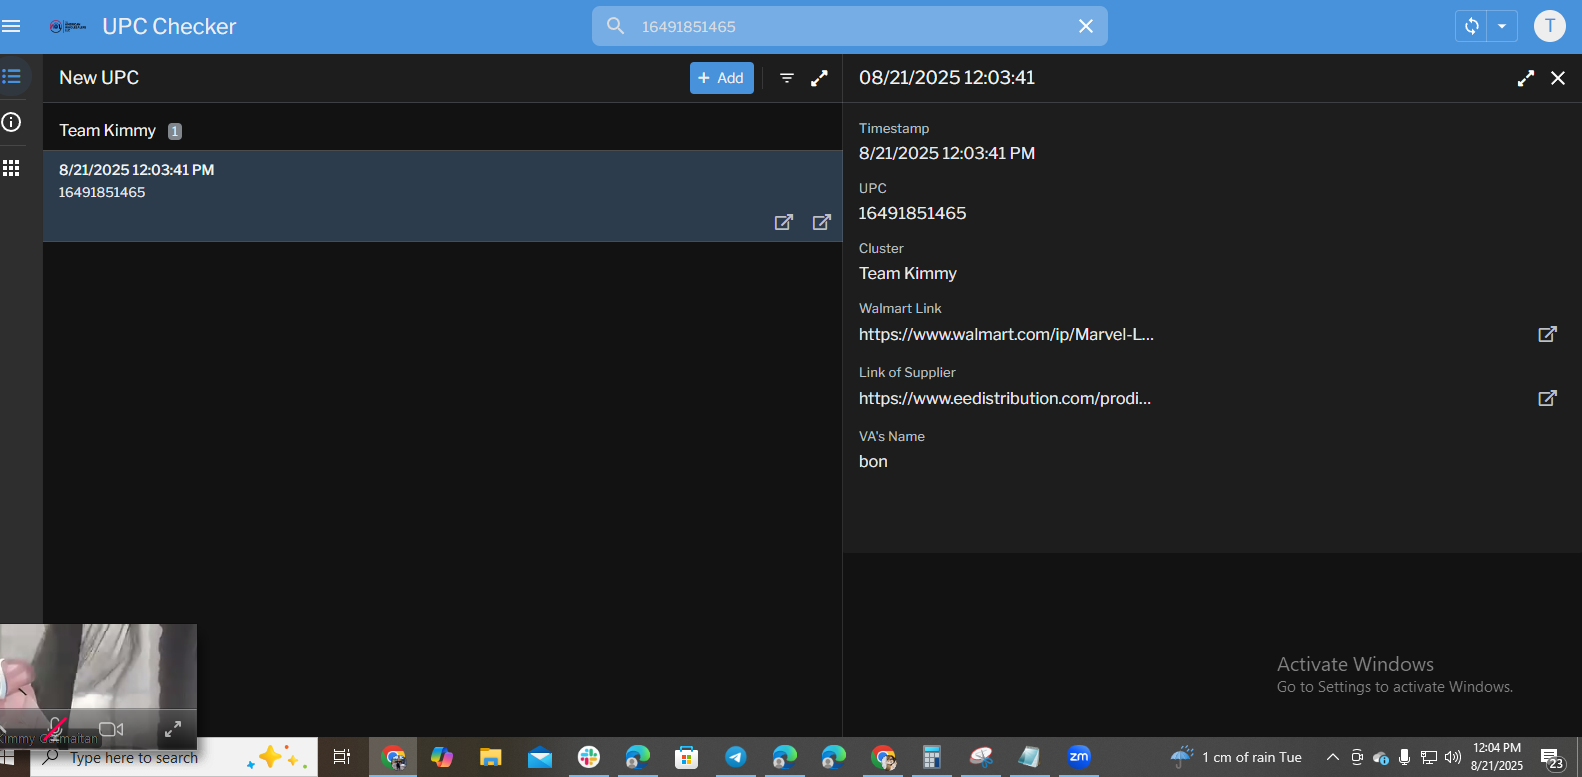
Task: Click the sync refresh button
Action: pyautogui.click(x=1471, y=26)
